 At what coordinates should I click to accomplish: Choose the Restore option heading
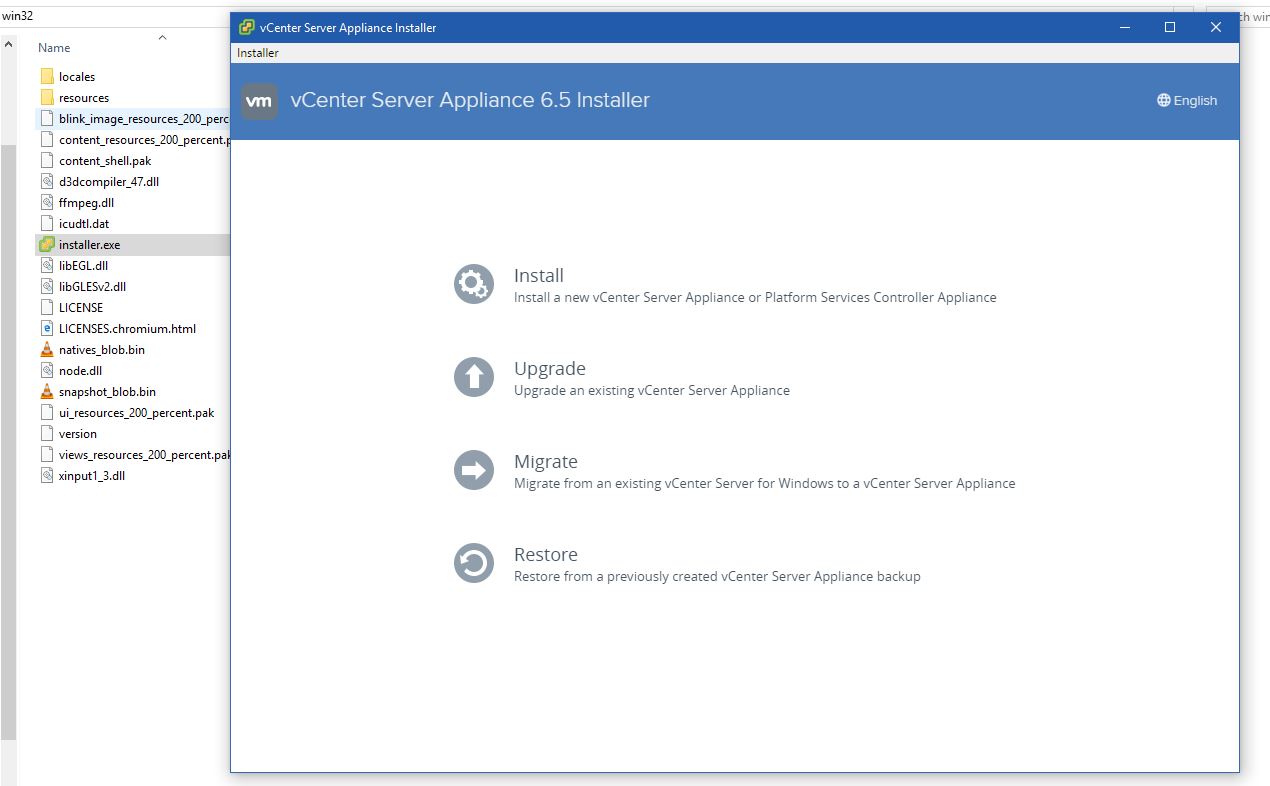click(x=546, y=554)
